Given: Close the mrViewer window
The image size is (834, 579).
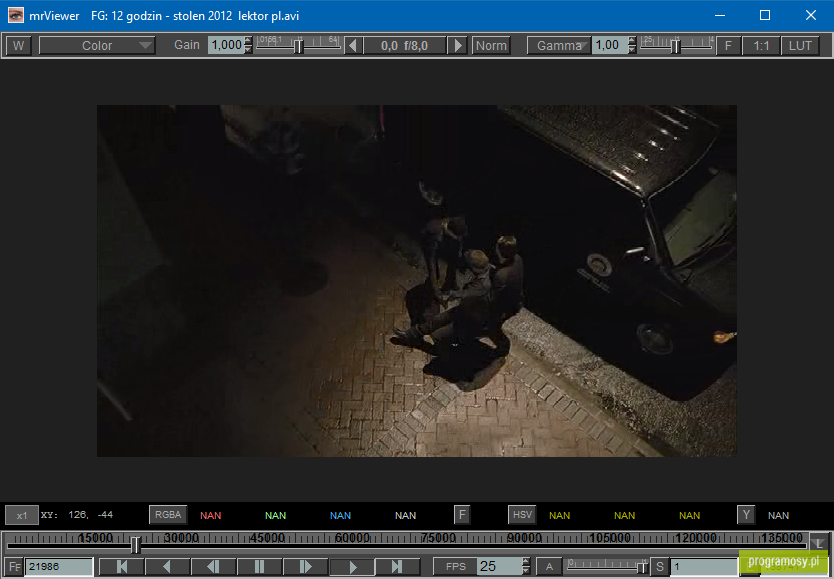Looking at the screenshot, I should point(811,15).
